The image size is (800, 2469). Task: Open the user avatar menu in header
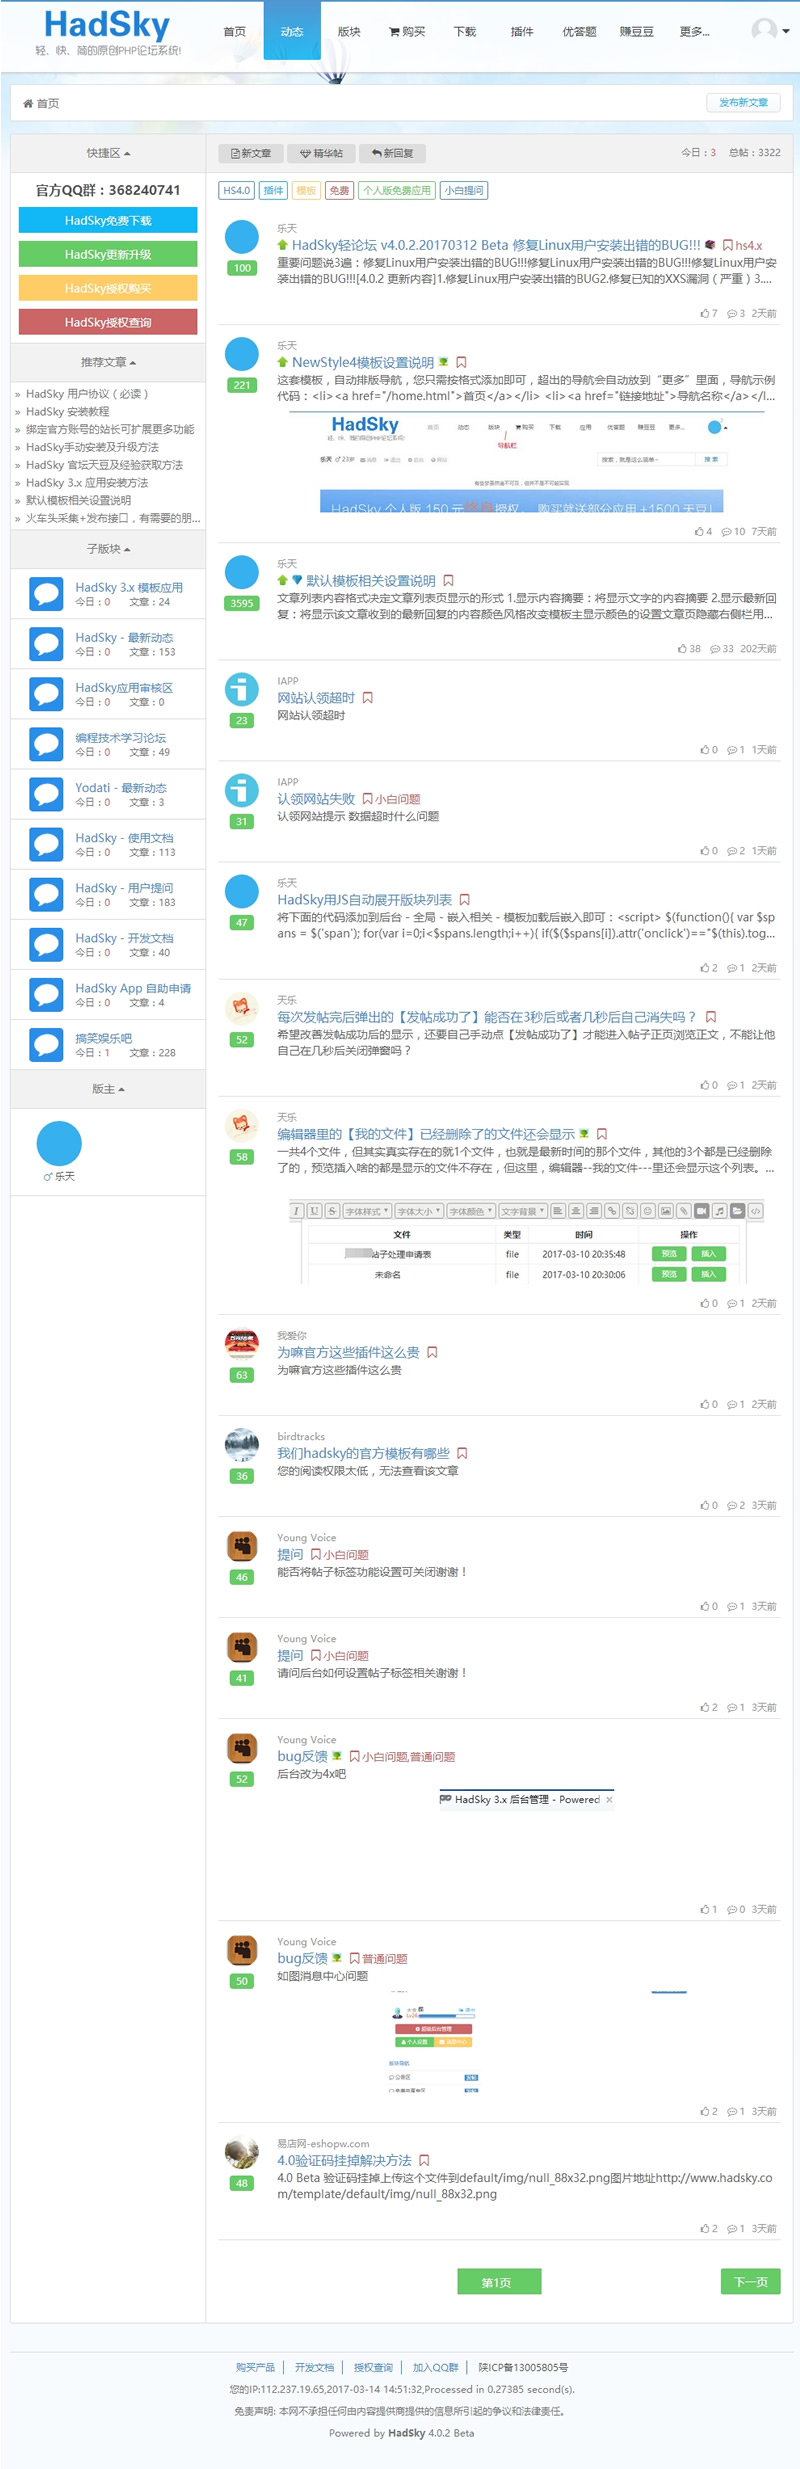point(769,31)
